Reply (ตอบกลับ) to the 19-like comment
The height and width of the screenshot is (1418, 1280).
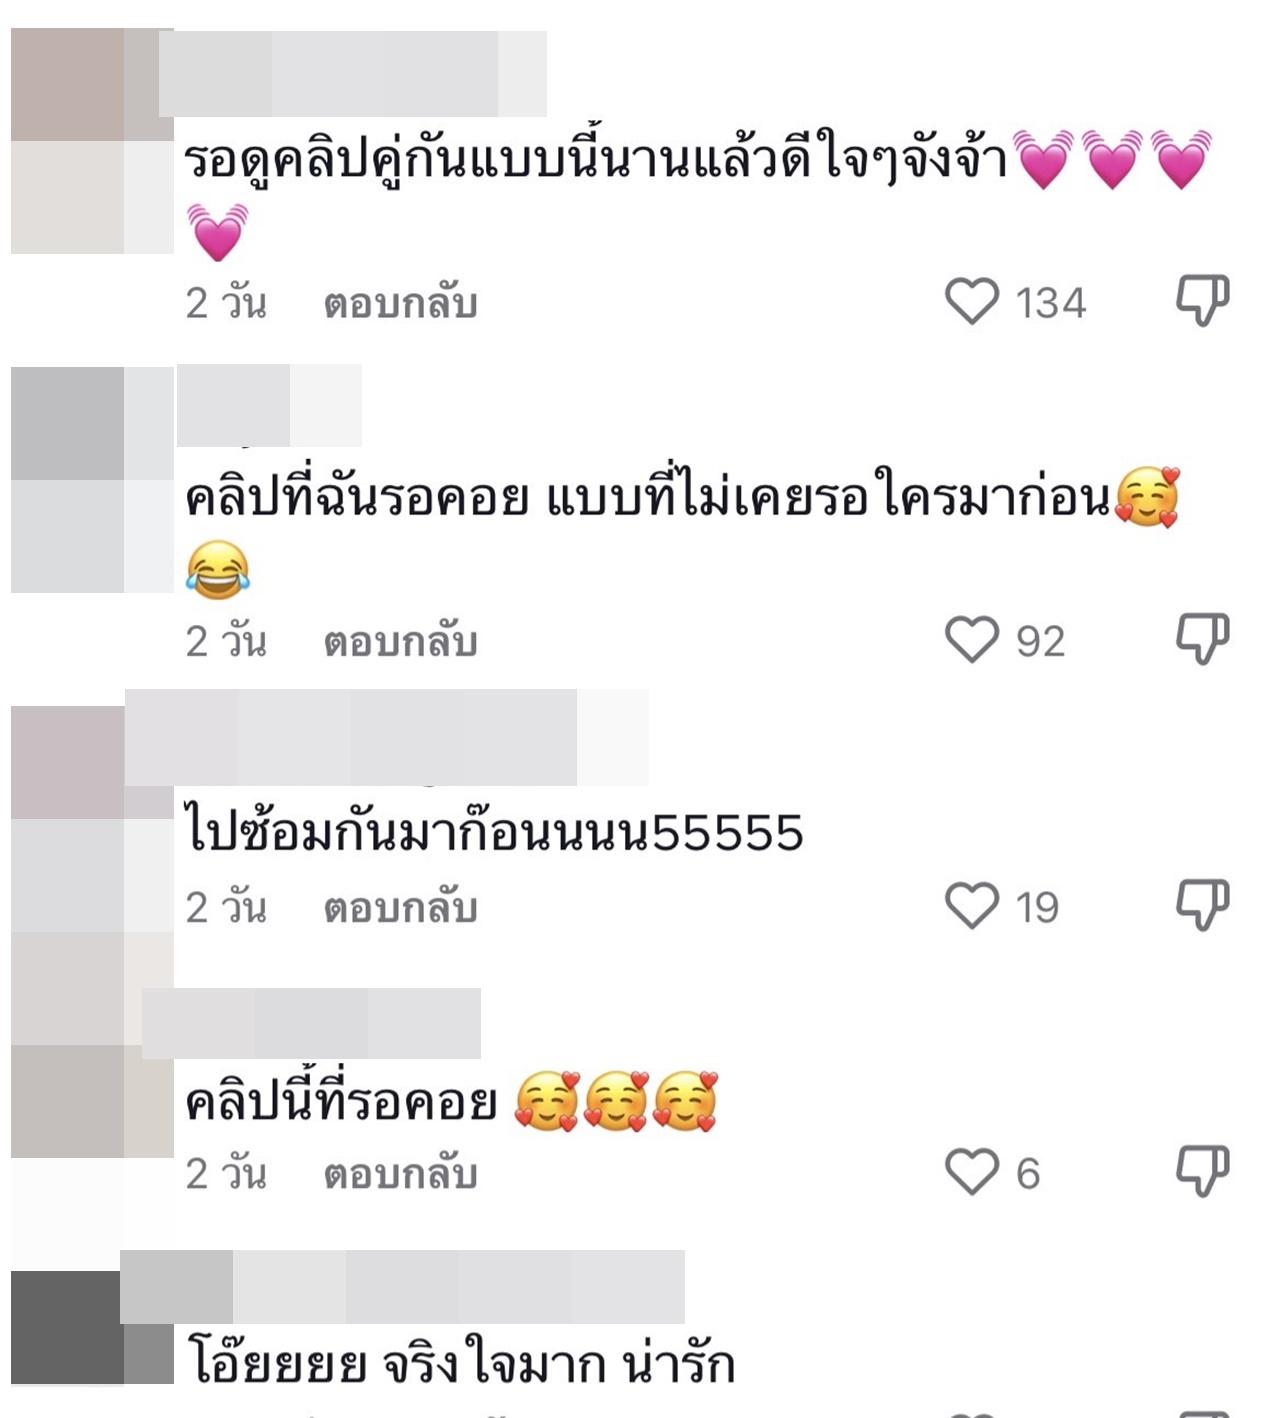[x=400, y=907]
